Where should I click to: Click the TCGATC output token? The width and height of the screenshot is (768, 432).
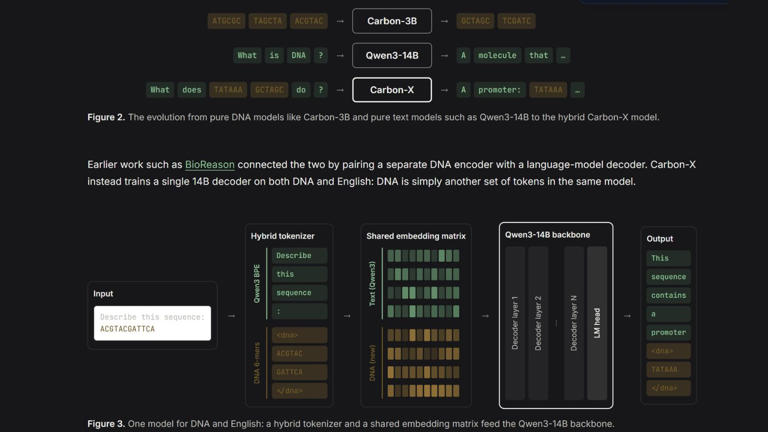coord(516,21)
